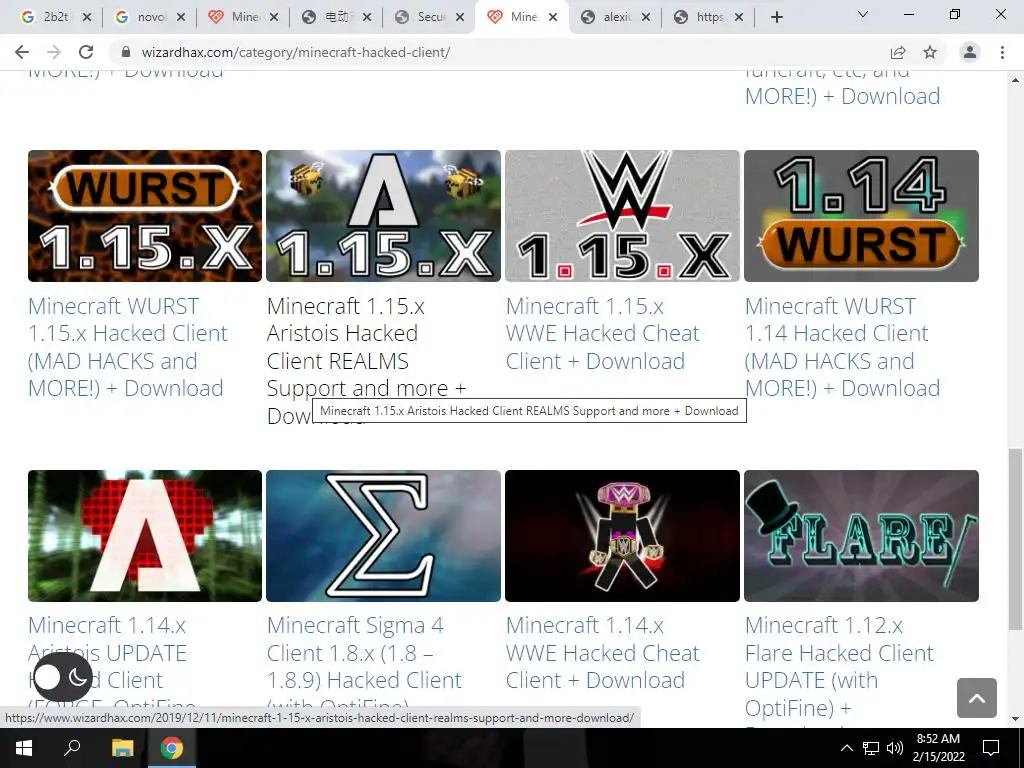1024x768 pixels.
Task: Show hidden system tray icons
Action: (846, 748)
